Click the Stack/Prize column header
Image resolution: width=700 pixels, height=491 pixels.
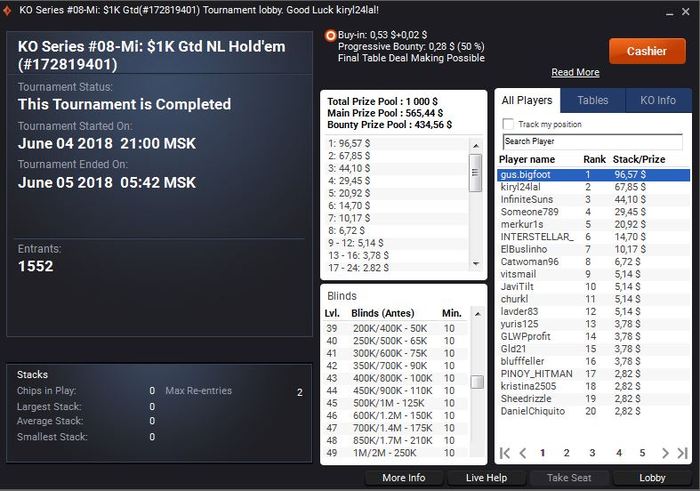(639, 159)
